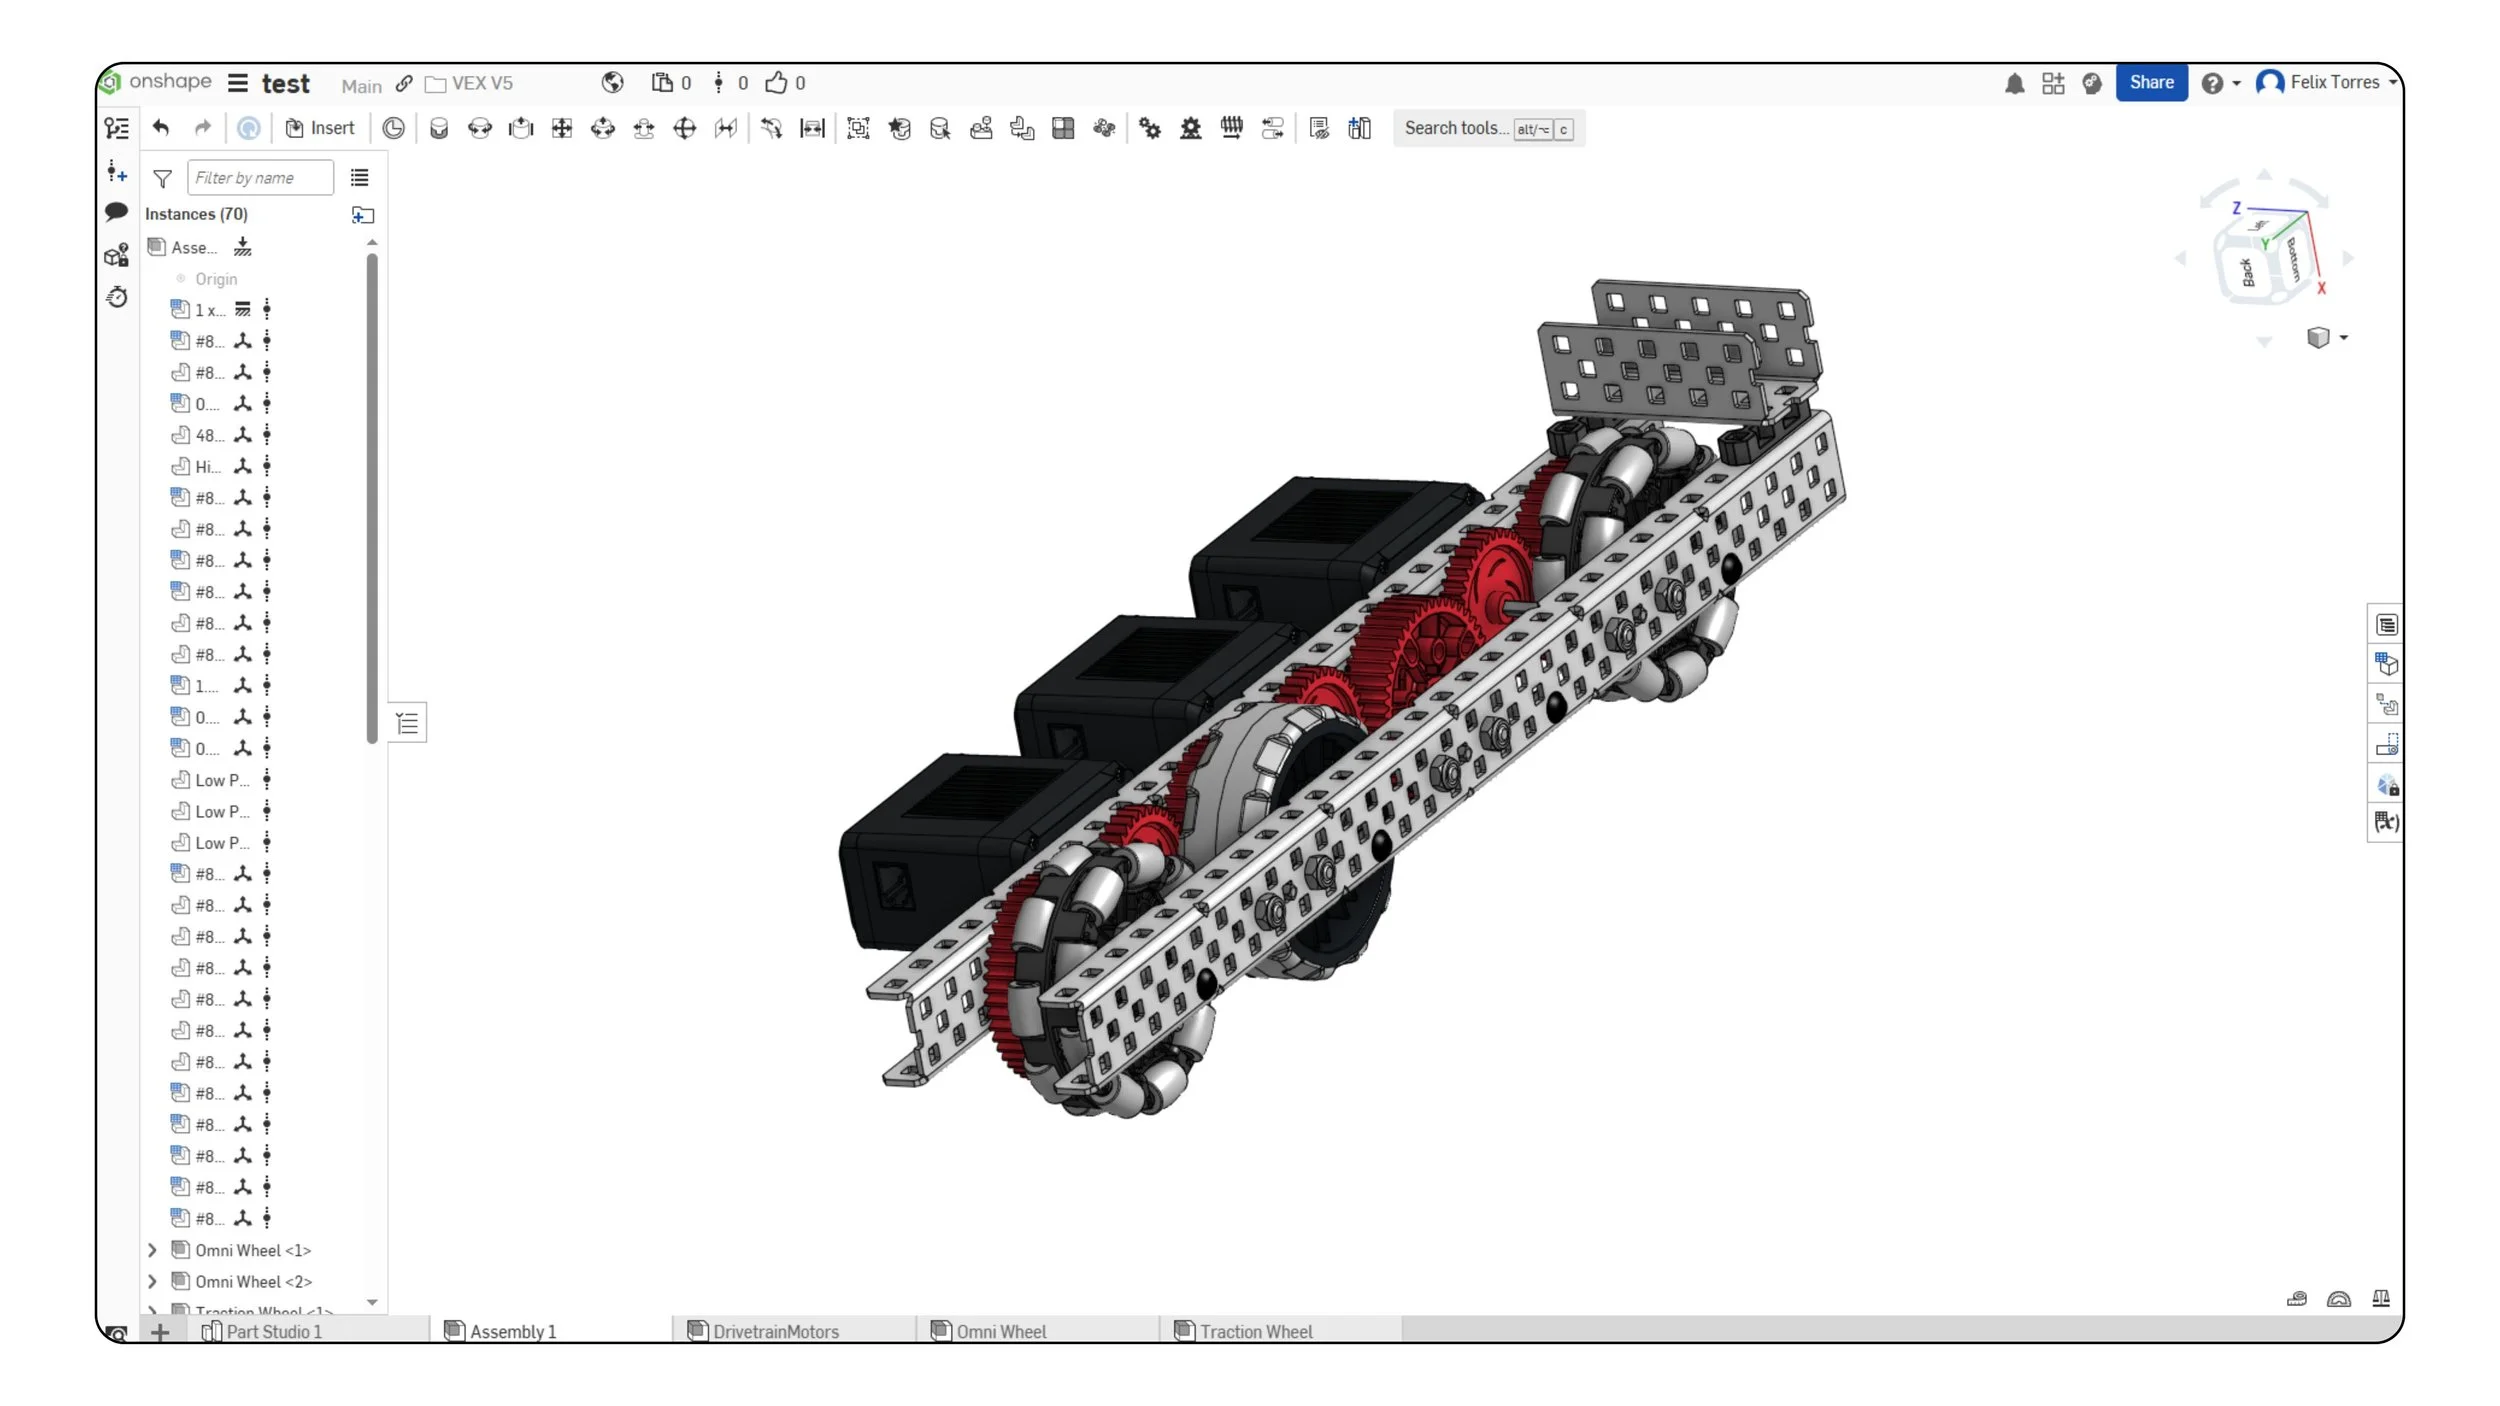Click the Undo arrow in toolbar

161,128
